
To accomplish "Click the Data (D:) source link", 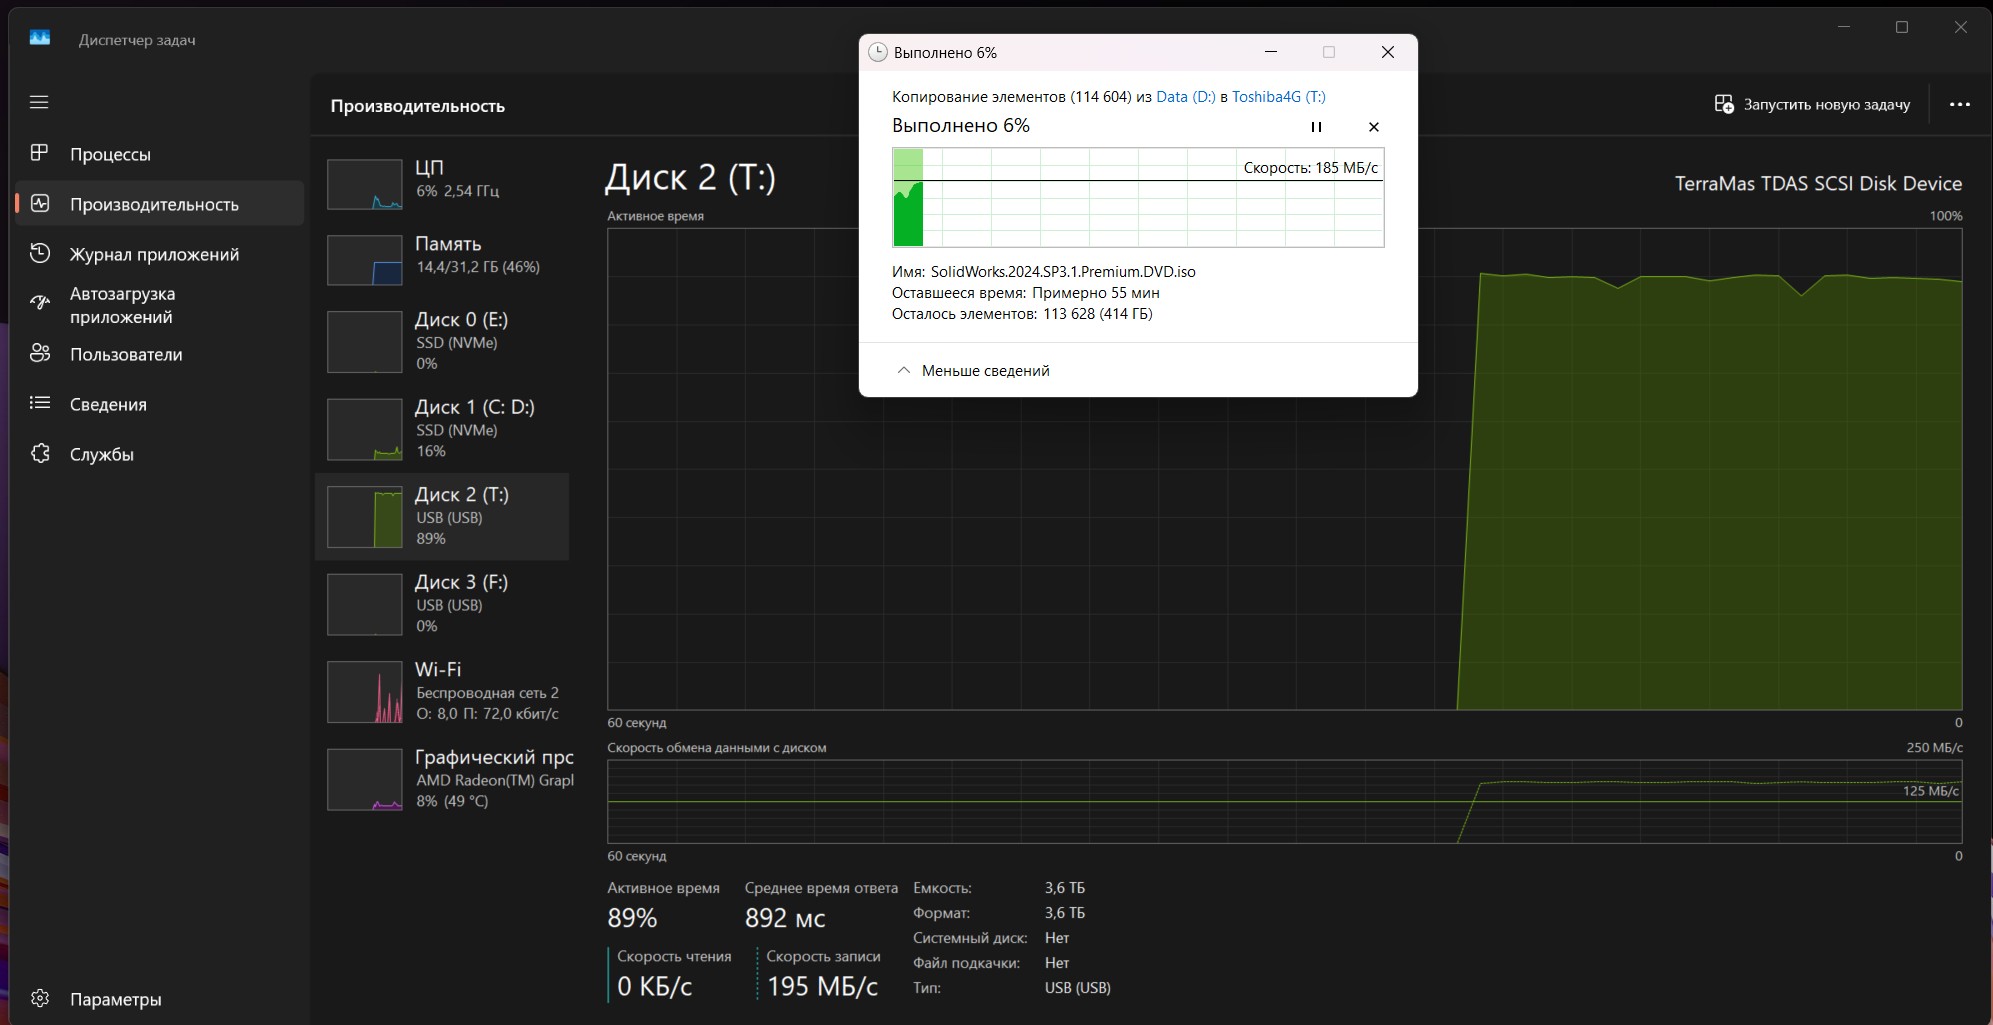I will coord(1185,97).
